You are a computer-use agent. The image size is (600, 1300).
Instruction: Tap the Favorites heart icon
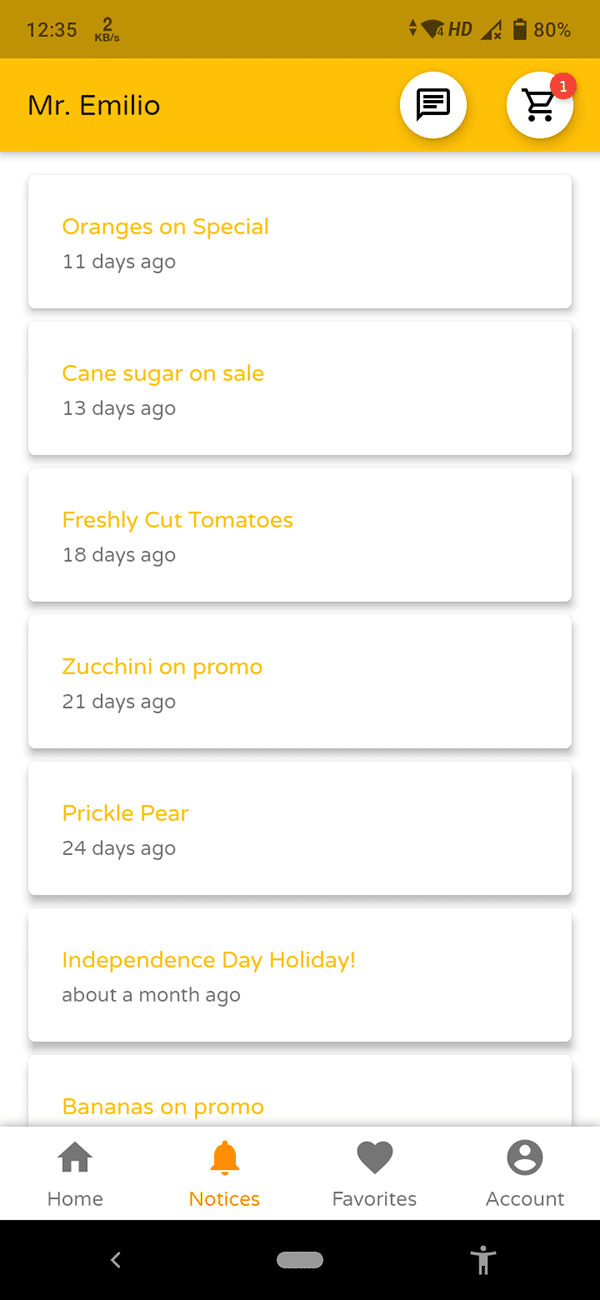[x=375, y=1158]
